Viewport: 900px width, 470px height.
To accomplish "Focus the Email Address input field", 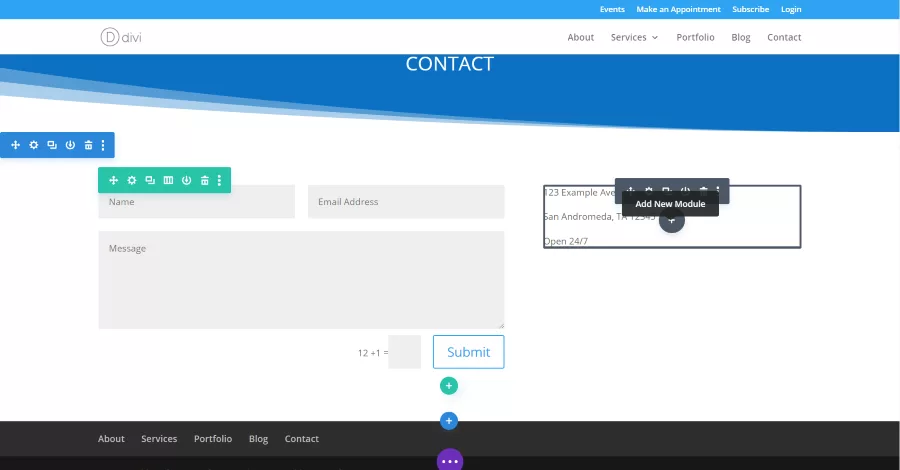I will click(406, 201).
